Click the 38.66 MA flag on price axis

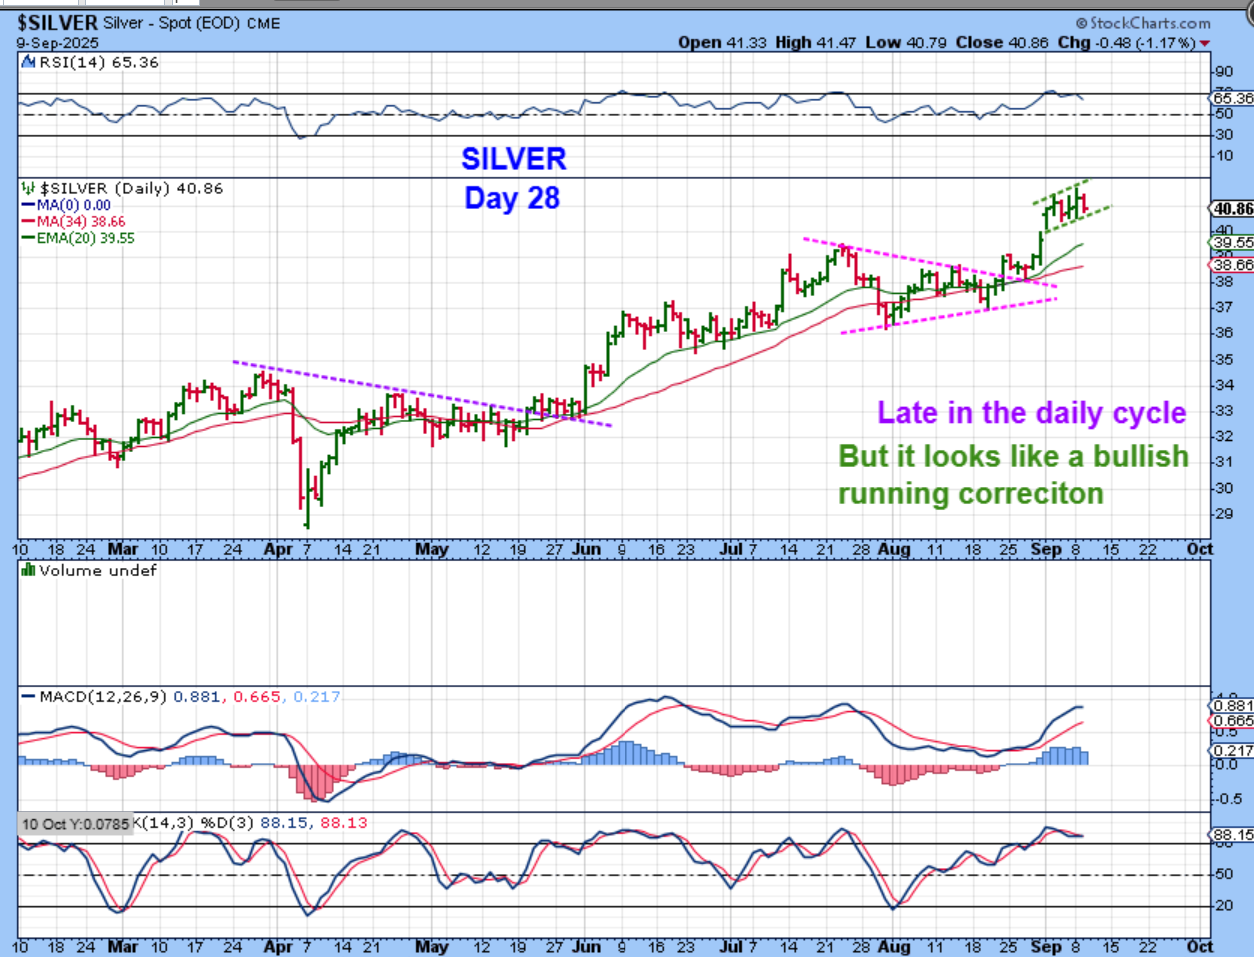(1232, 265)
